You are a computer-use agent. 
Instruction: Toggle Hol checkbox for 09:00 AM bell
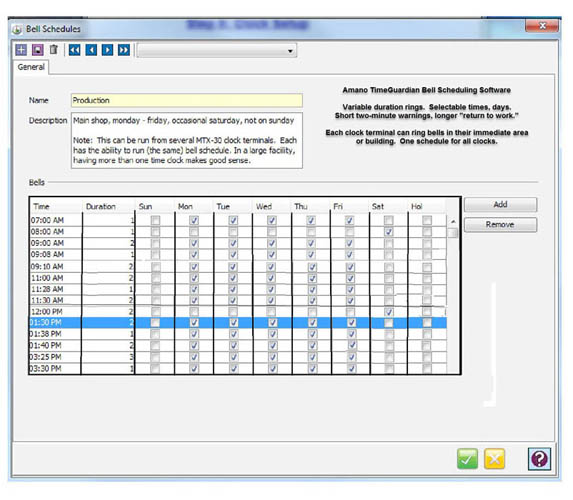tap(427, 243)
